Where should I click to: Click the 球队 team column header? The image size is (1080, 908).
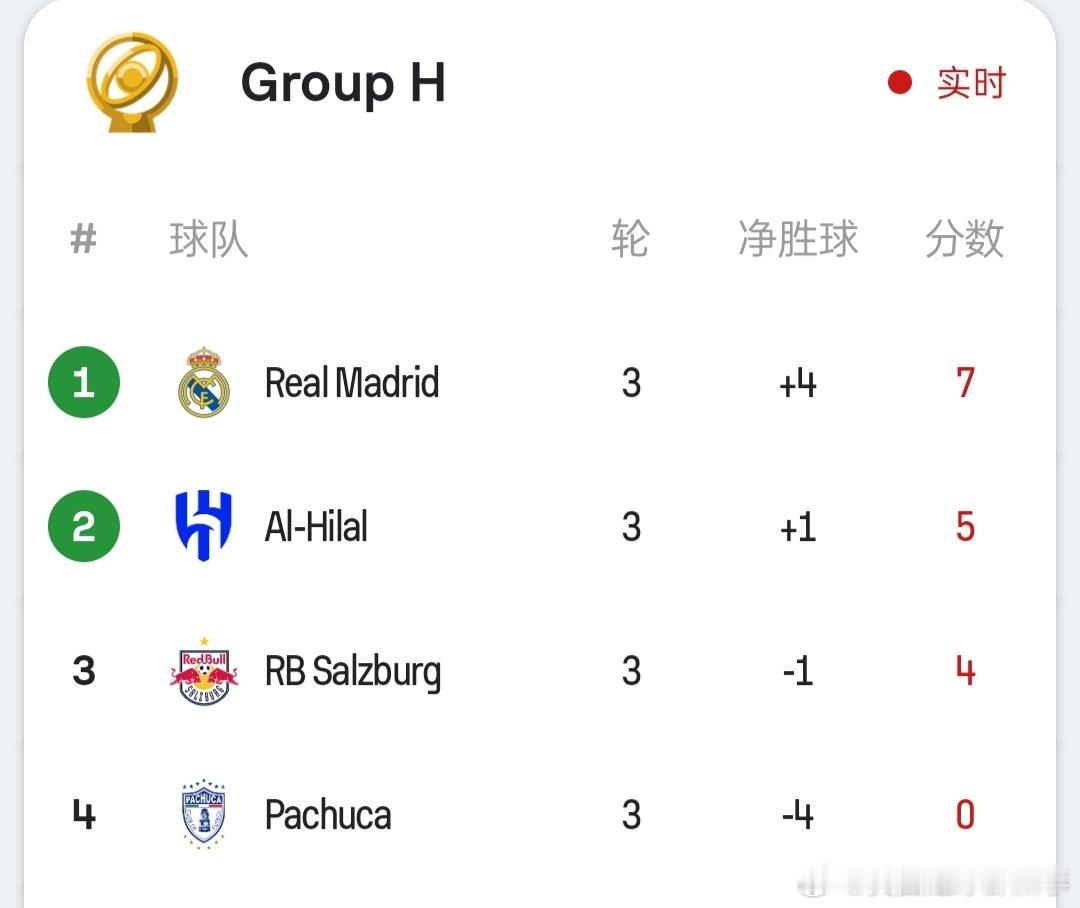coord(209,239)
